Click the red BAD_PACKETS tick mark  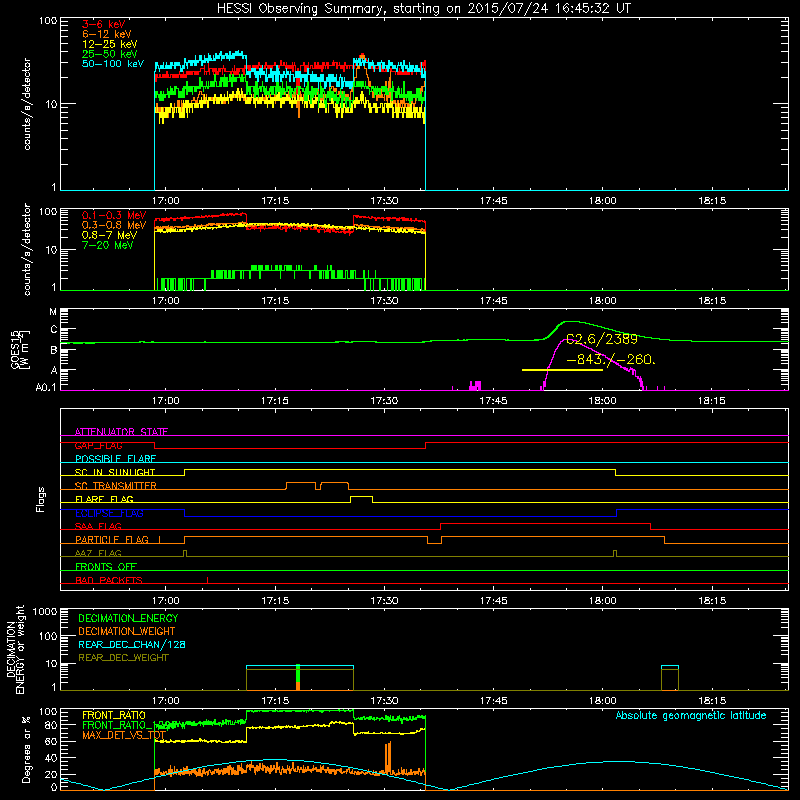[208, 580]
